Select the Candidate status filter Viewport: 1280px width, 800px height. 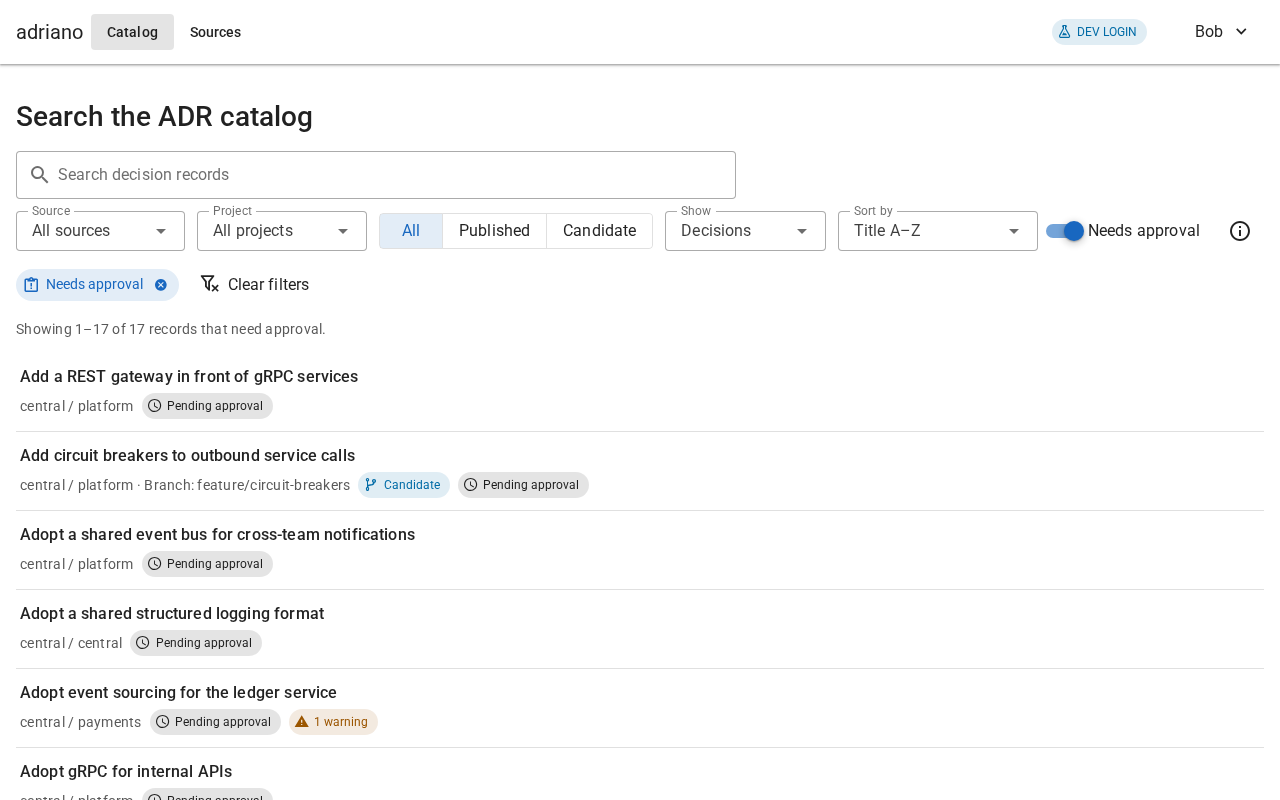[x=599, y=231]
